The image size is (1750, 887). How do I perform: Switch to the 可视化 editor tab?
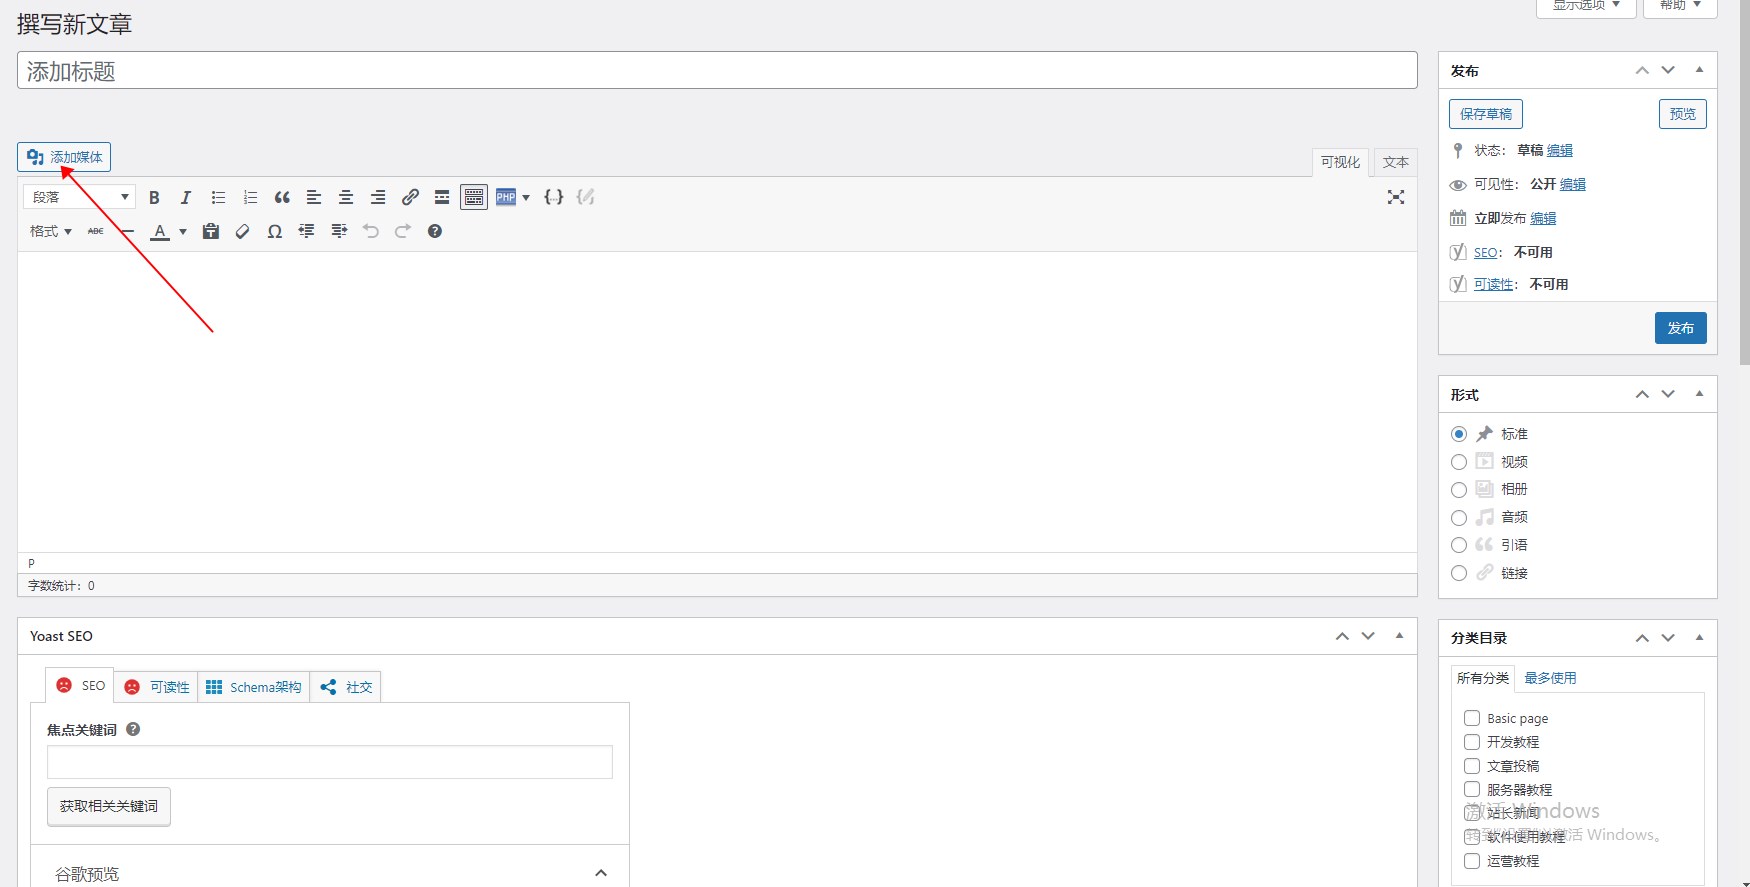point(1340,162)
